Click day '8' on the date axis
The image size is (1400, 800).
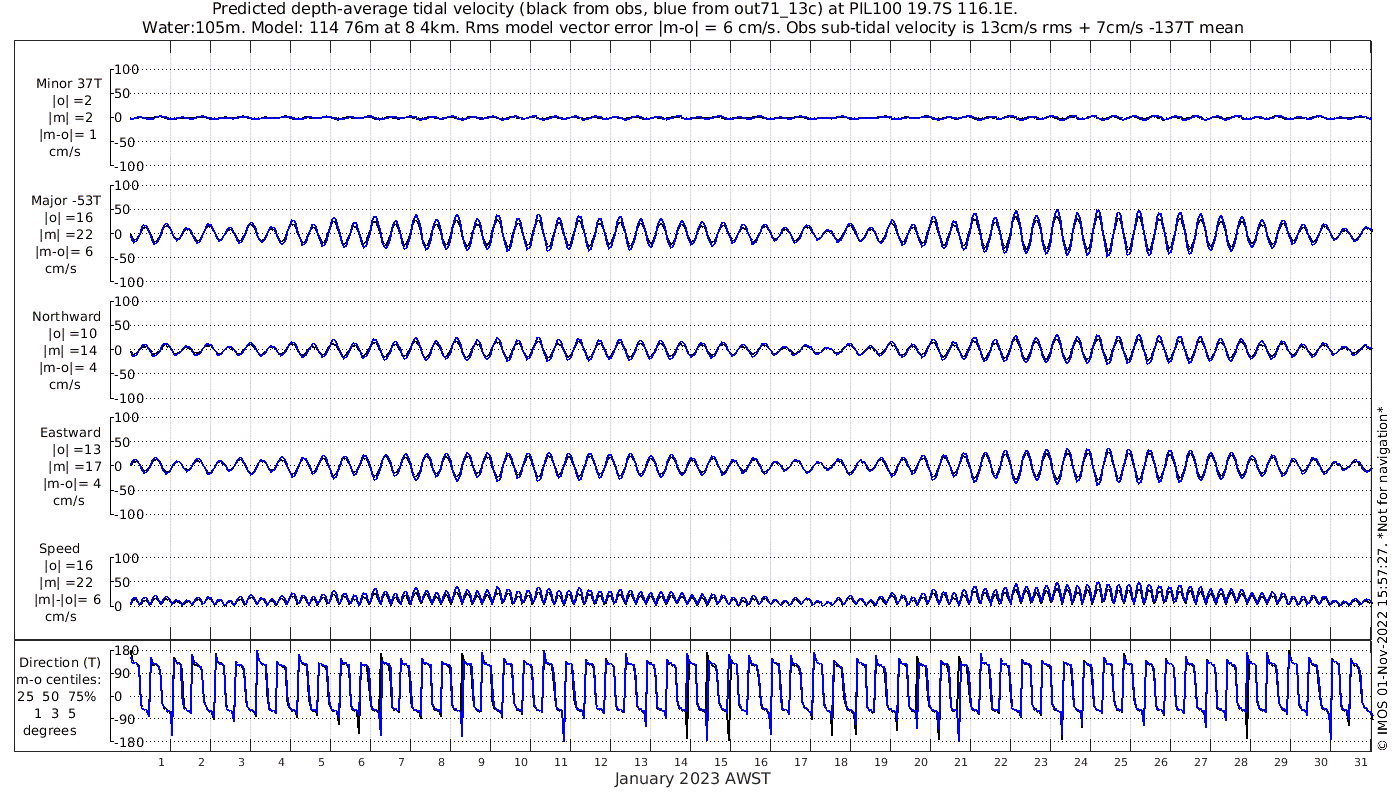441,762
